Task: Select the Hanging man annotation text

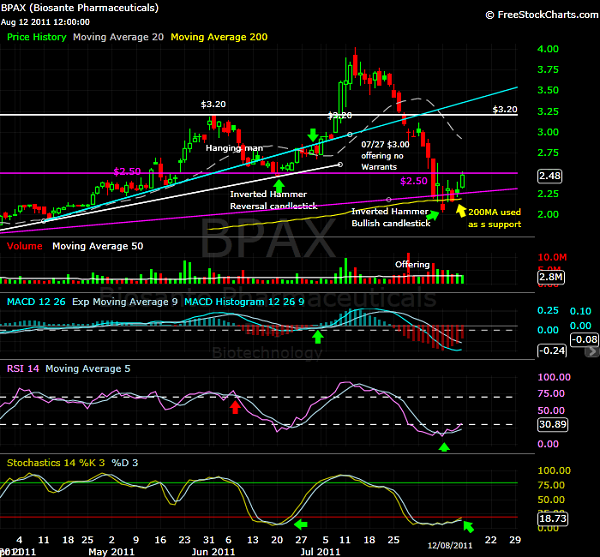Action: click(x=234, y=148)
